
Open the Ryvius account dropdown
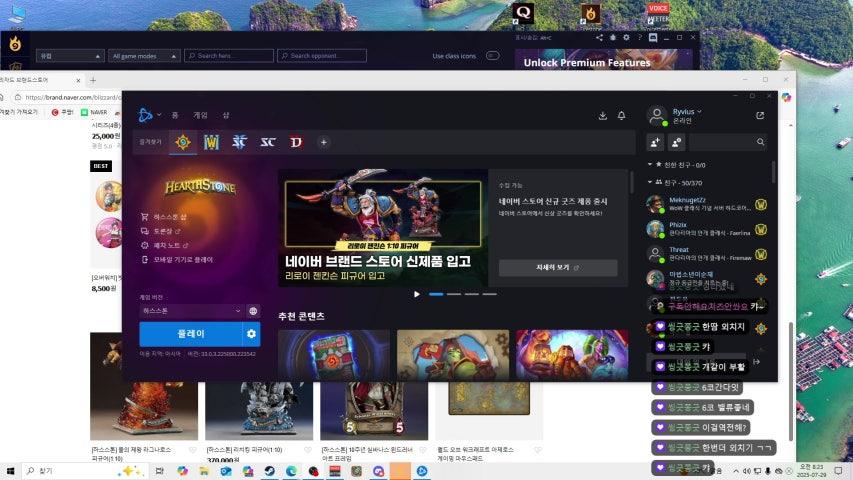[x=687, y=112]
